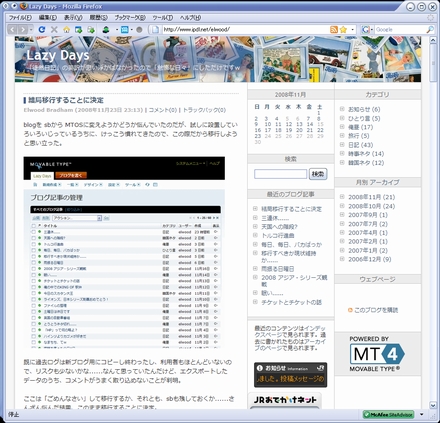The image size is (440, 423).
Task: Select calendar date 10 in the sidebar calendar
Action: click(268, 124)
